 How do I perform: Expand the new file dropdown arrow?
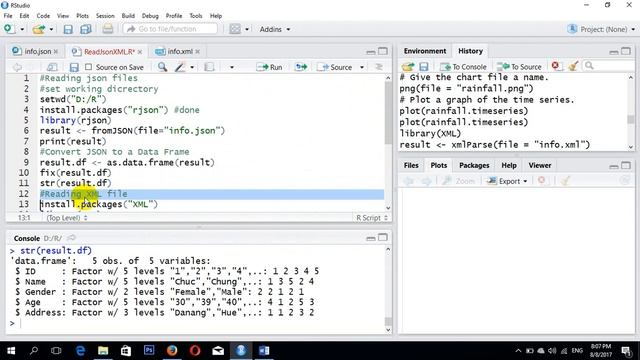(x=22, y=29)
